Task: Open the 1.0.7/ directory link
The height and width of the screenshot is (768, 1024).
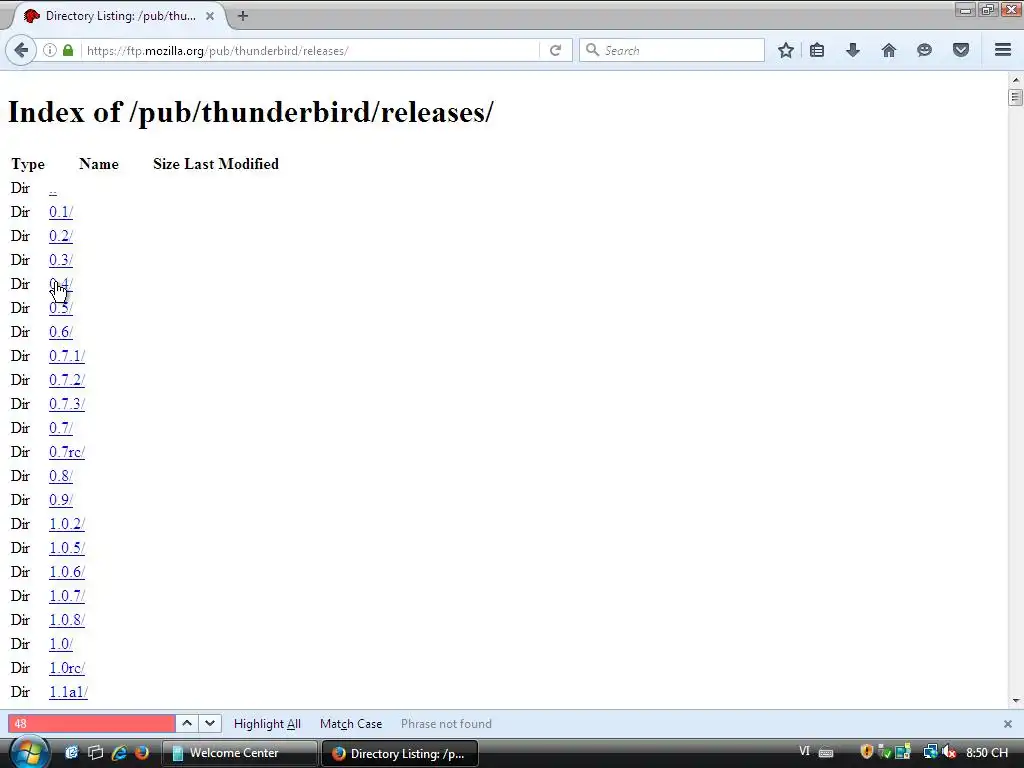Action: pyautogui.click(x=67, y=596)
